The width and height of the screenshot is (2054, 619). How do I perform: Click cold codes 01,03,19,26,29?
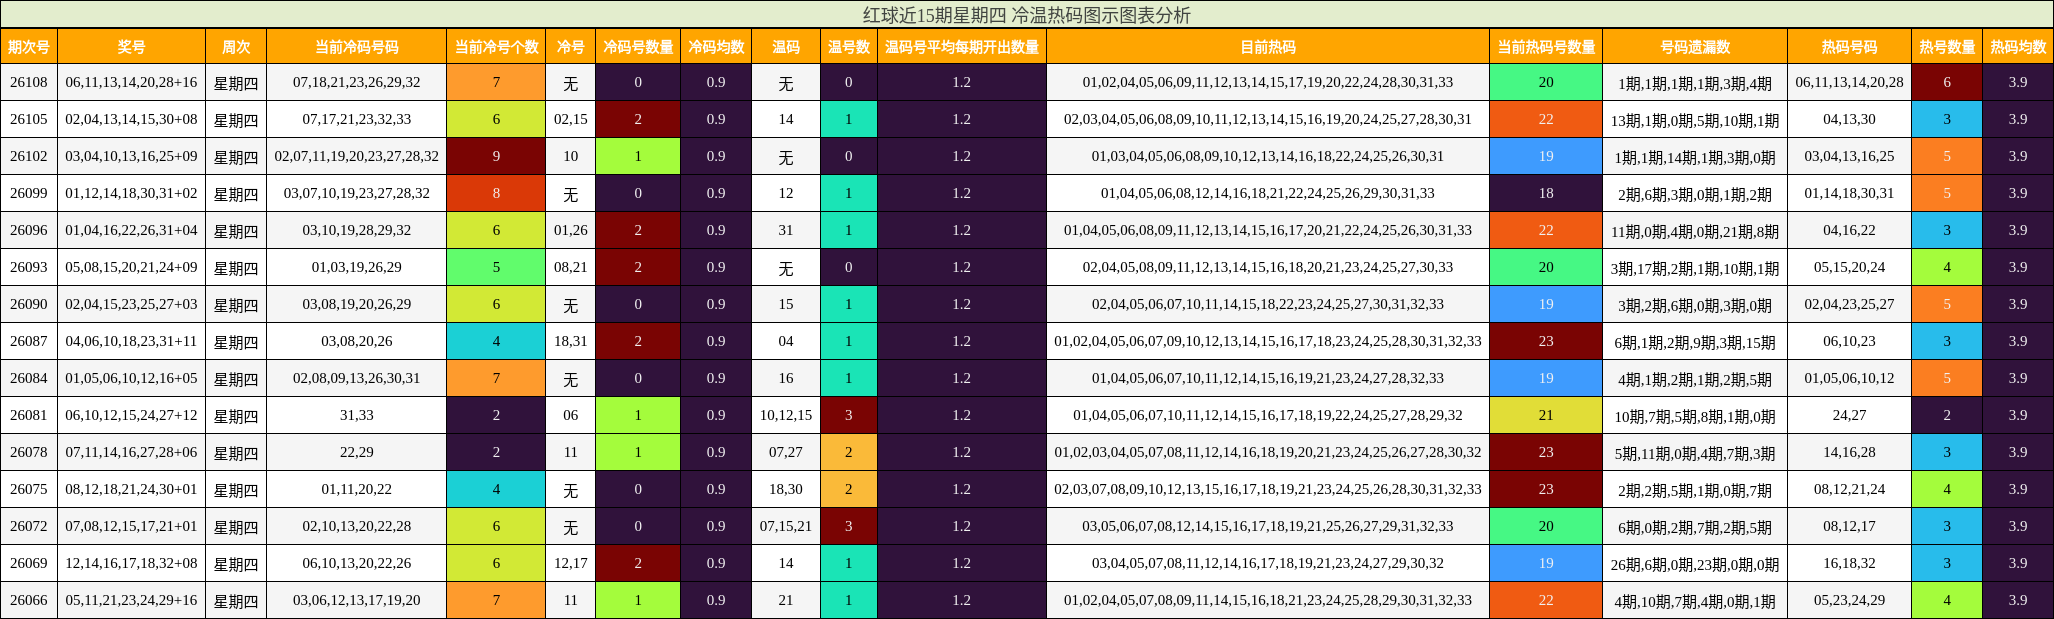pos(357,267)
